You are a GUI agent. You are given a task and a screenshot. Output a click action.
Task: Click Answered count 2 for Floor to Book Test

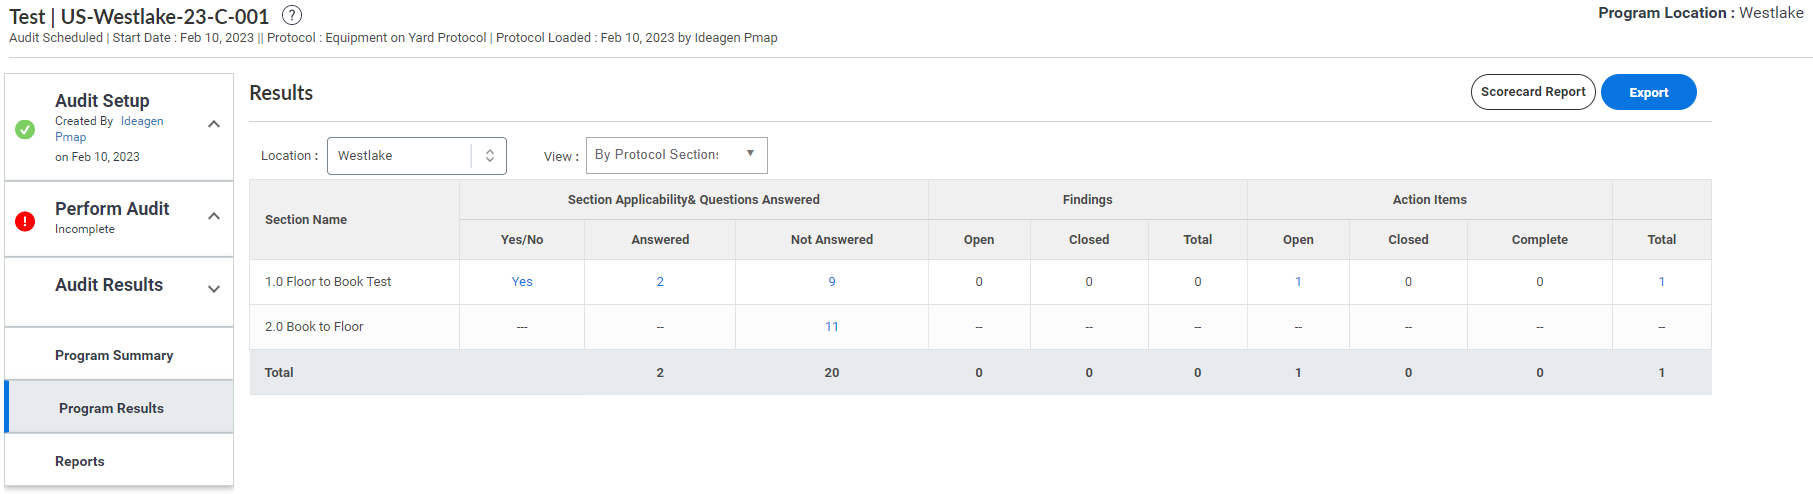tap(660, 282)
